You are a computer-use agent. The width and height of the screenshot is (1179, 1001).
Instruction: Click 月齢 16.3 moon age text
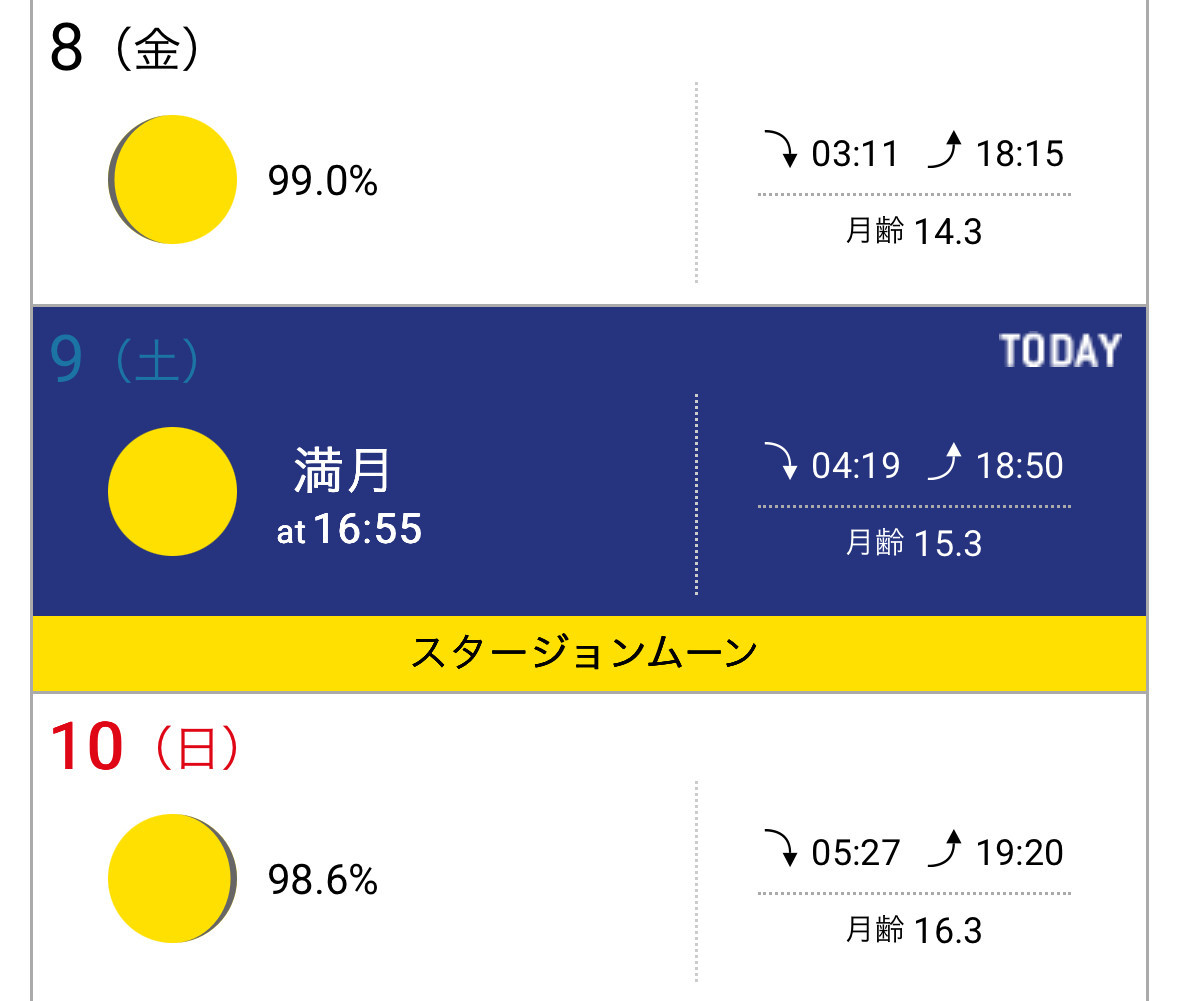click(914, 930)
